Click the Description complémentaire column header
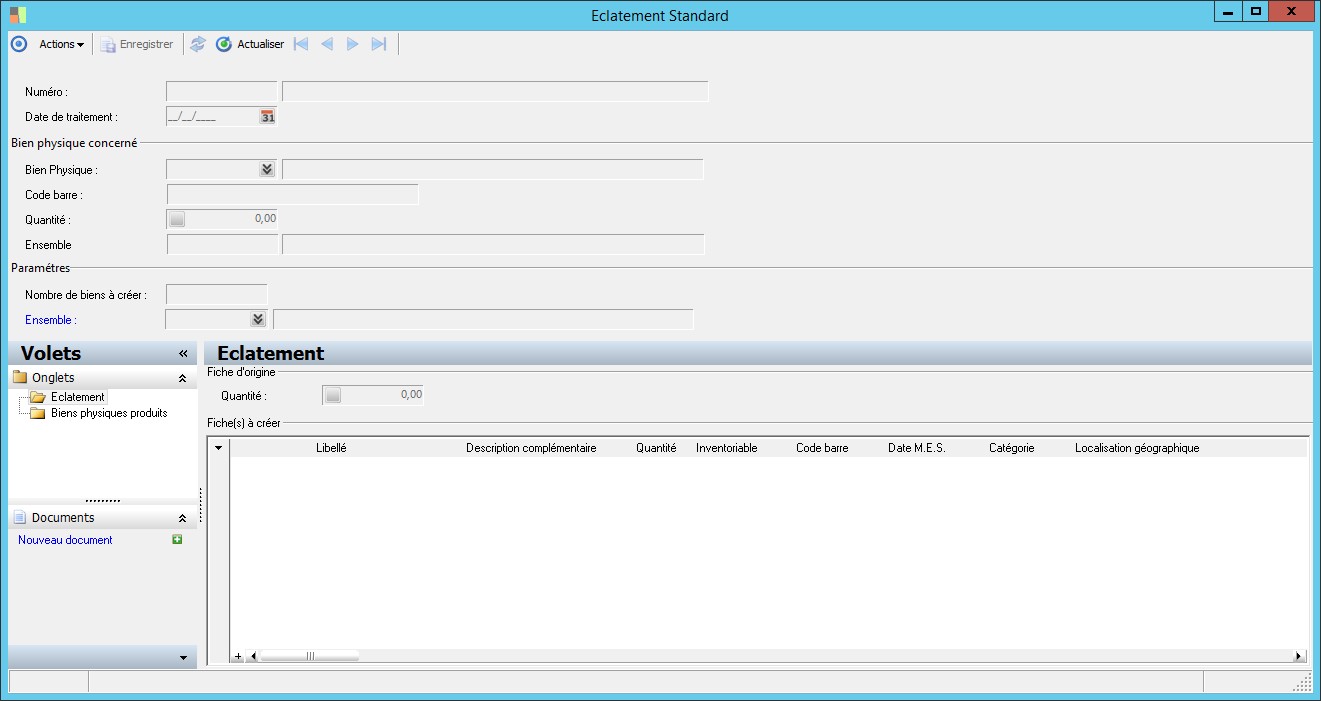Screen dimensions: 1321x701 click(531, 448)
